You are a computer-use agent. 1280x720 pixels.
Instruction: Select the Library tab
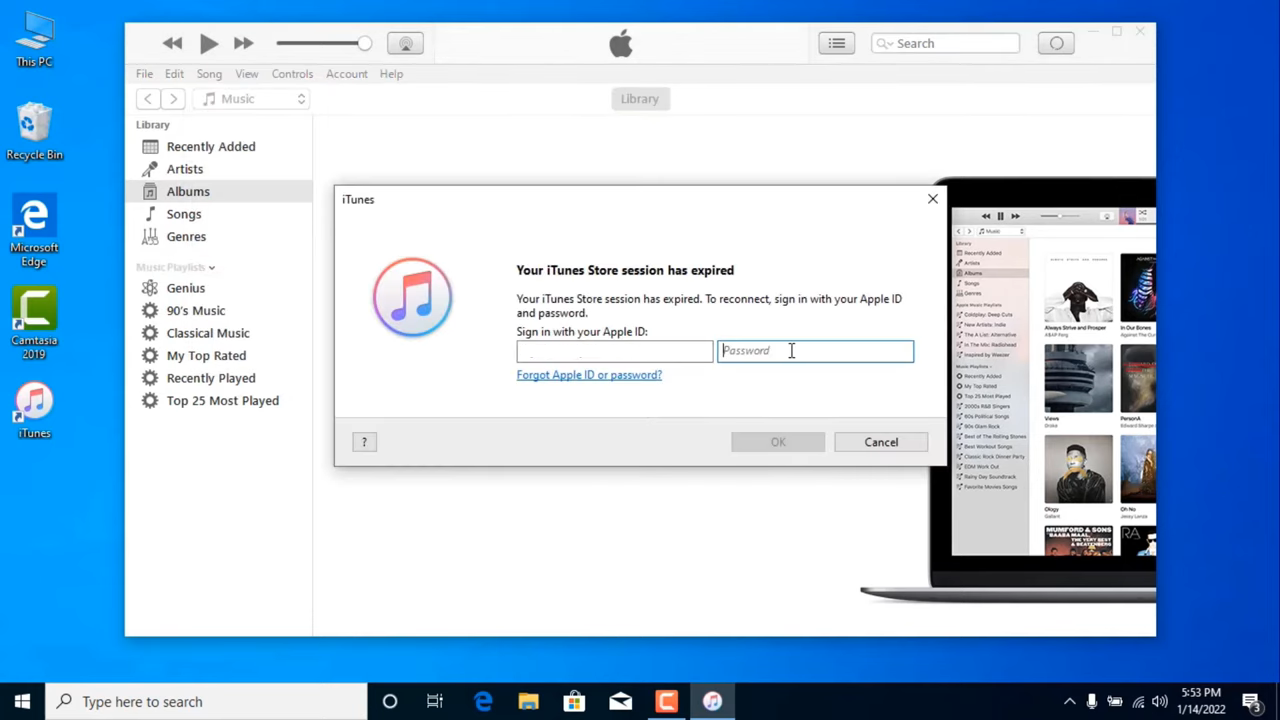tap(639, 98)
